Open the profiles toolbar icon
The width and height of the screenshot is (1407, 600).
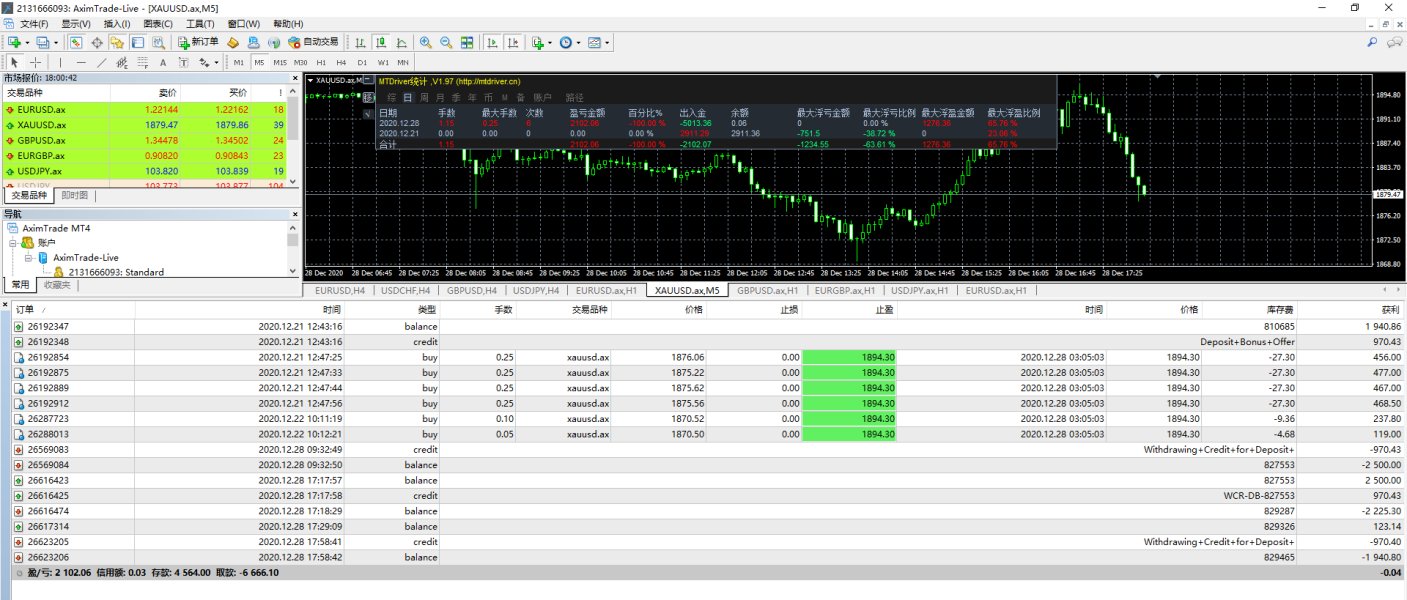42,42
